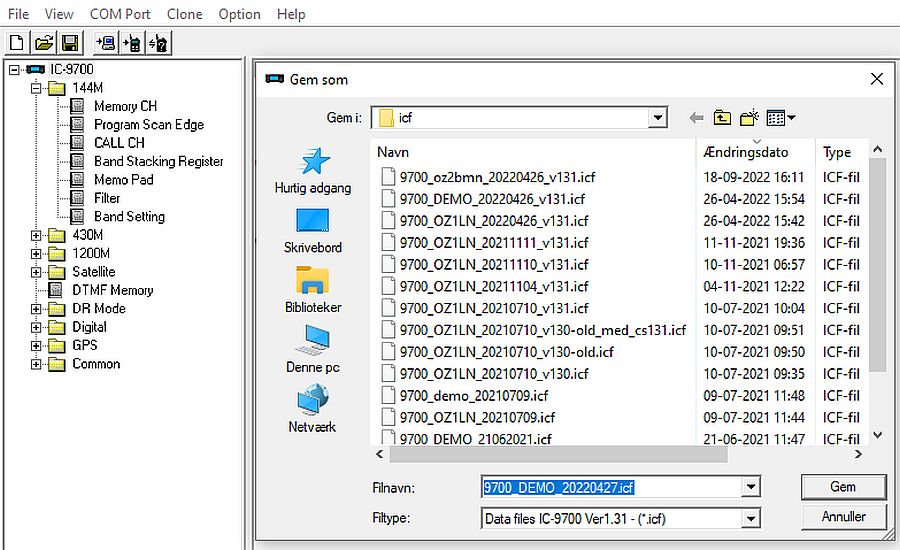Image resolution: width=900 pixels, height=550 pixels.
Task: Click the New file toolbar icon
Action: [17, 43]
